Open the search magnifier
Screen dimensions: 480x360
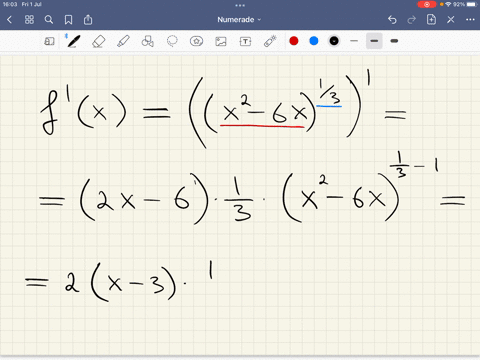(x=49, y=20)
